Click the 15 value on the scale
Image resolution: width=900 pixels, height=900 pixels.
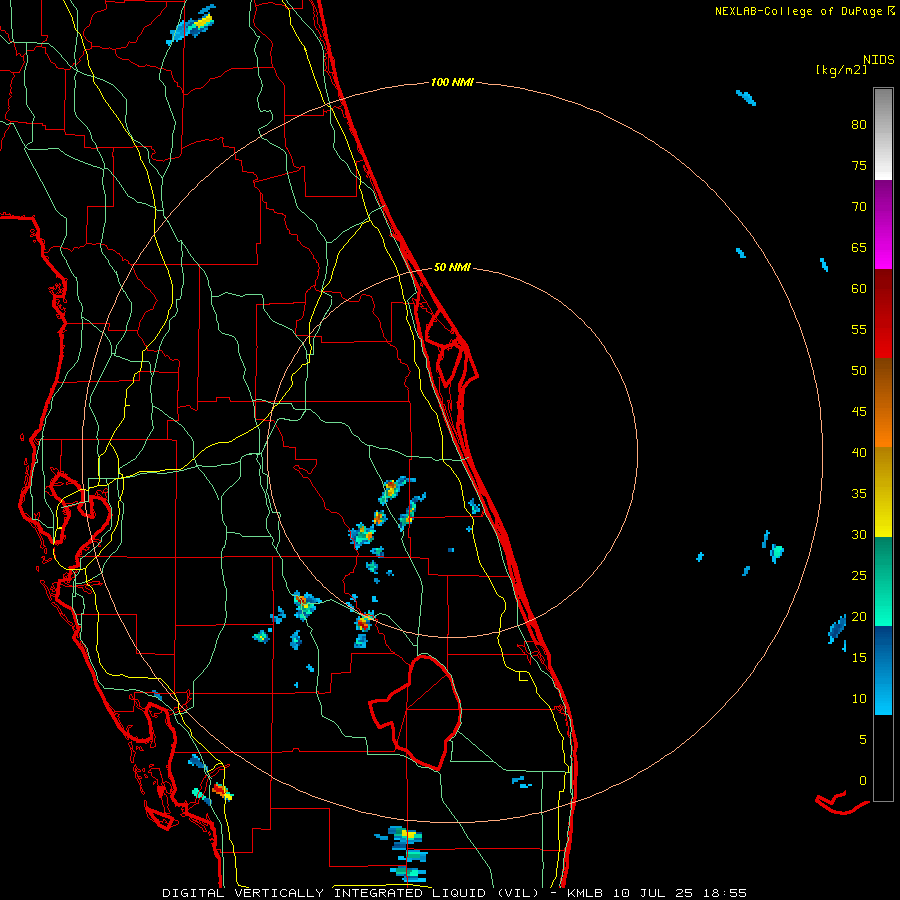click(x=859, y=658)
